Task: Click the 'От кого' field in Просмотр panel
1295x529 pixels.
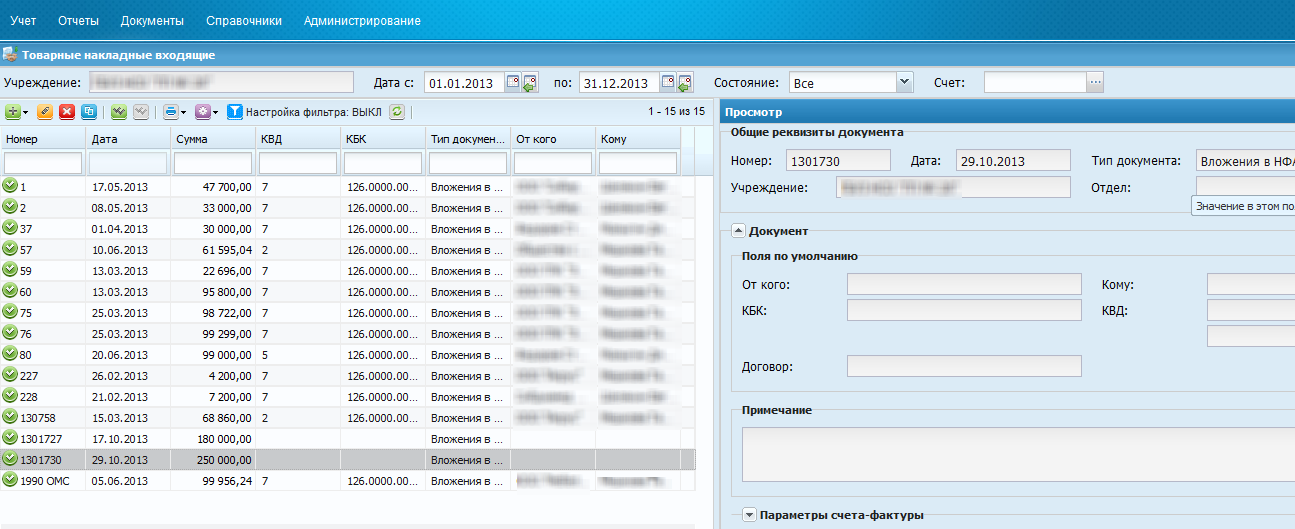Action: 964,285
